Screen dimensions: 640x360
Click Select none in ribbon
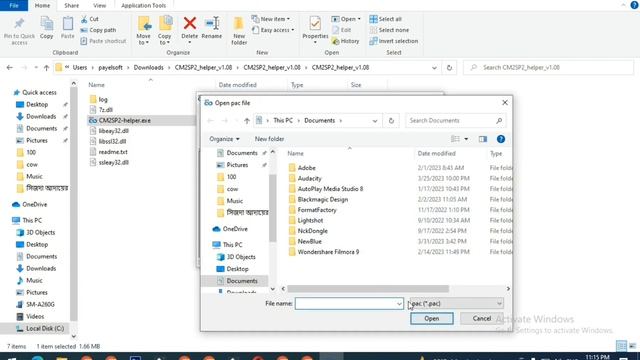(x=389, y=30)
